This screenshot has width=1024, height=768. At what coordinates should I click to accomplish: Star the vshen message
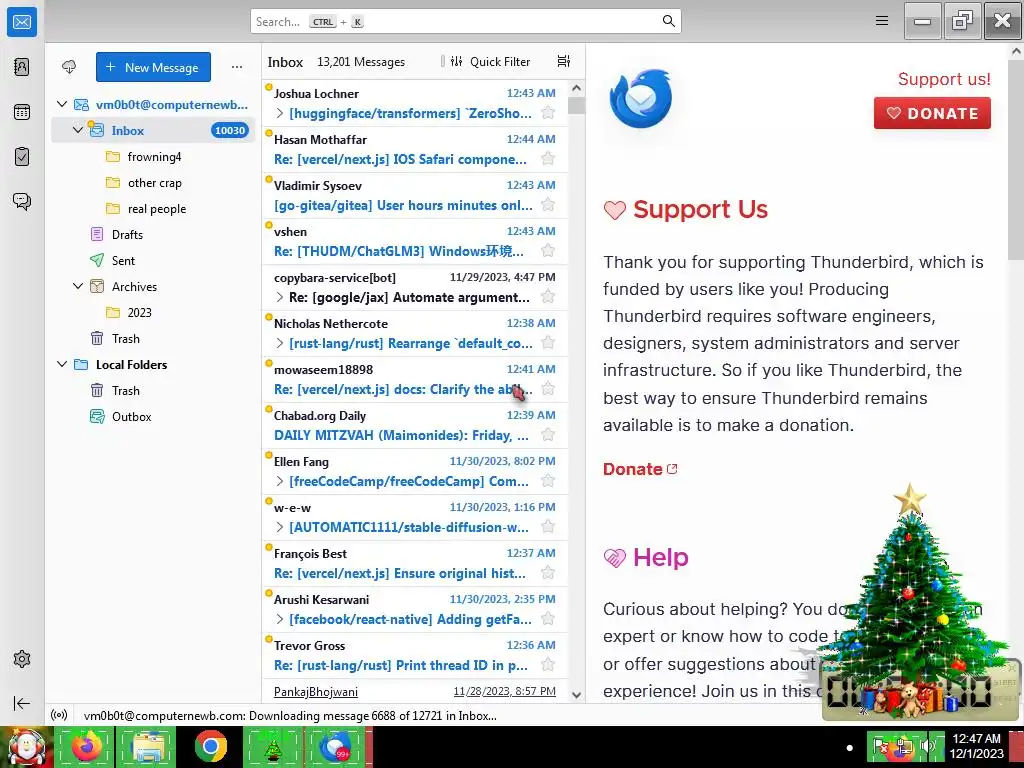point(548,251)
